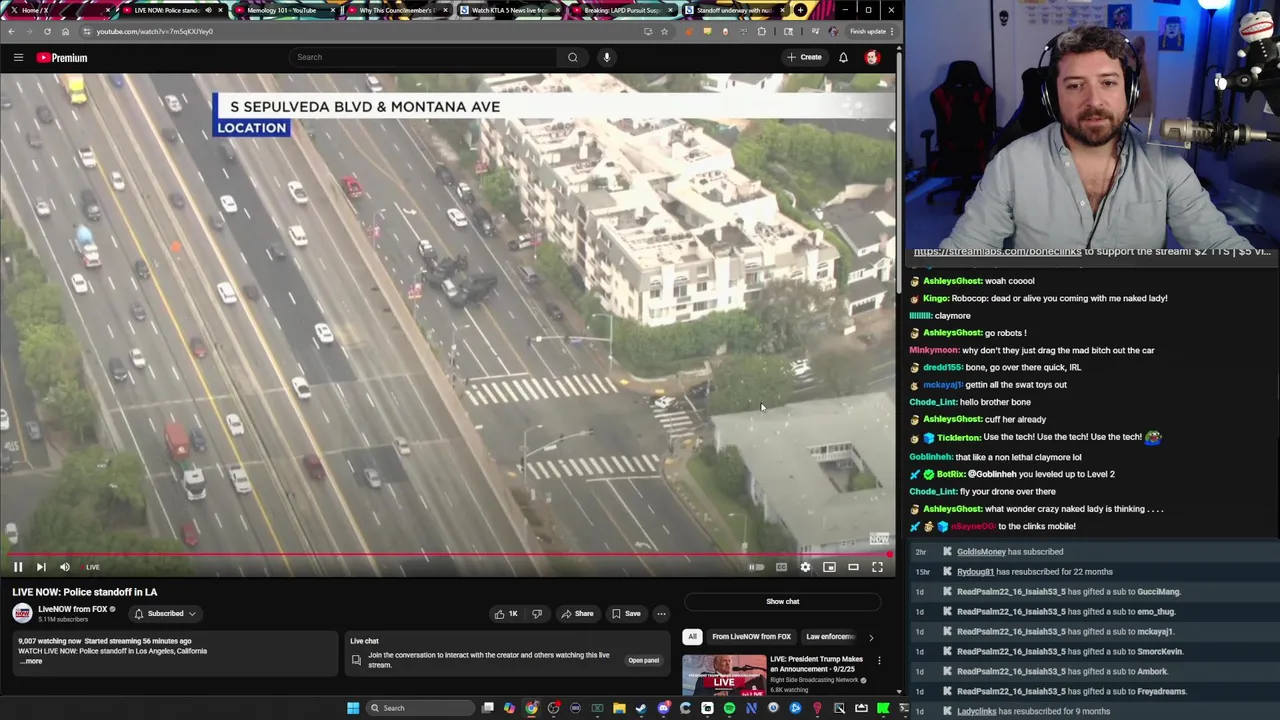Screen dimensions: 1280x720
Task: Go to YouTube Premium home logo
Action: [x=62, y=58]
